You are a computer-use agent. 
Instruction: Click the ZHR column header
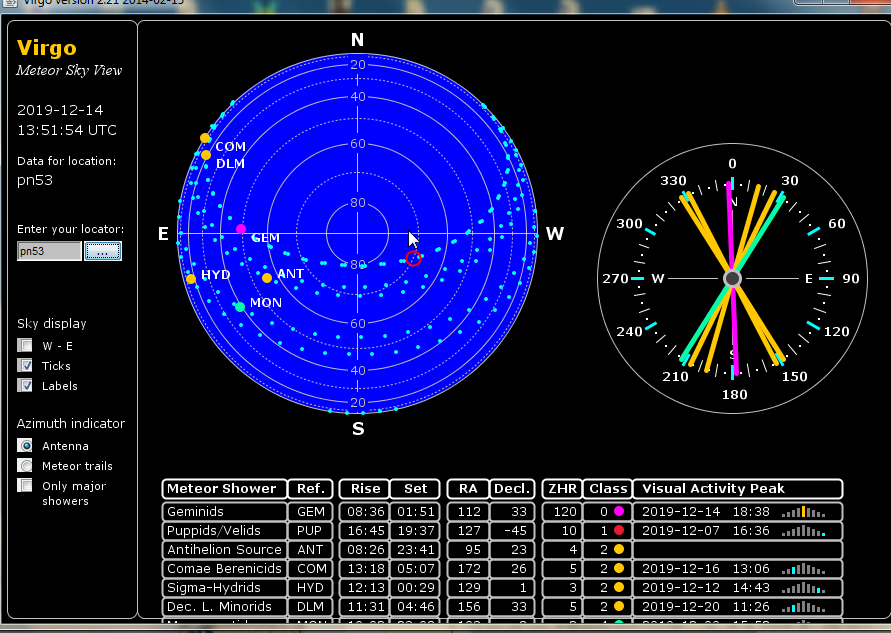pos(562,489)
